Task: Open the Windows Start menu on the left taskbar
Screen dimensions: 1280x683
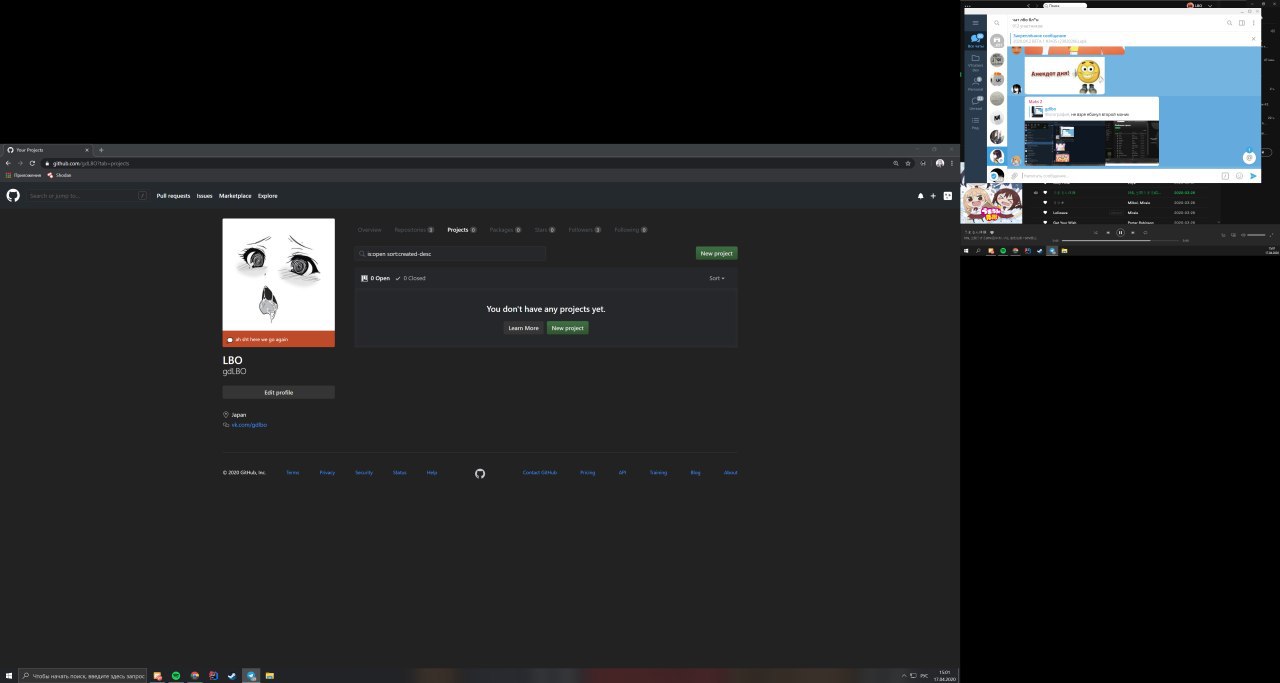Action: pyautogui.click(x=8, y=676)
